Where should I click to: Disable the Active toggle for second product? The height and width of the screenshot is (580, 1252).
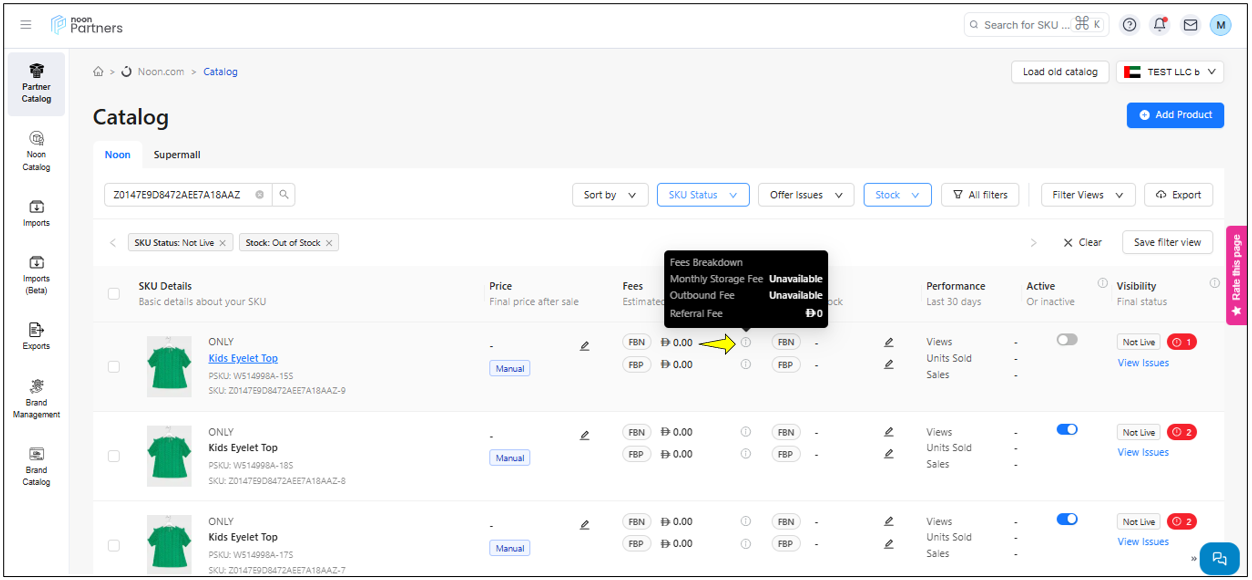[x=1067, y=430]
